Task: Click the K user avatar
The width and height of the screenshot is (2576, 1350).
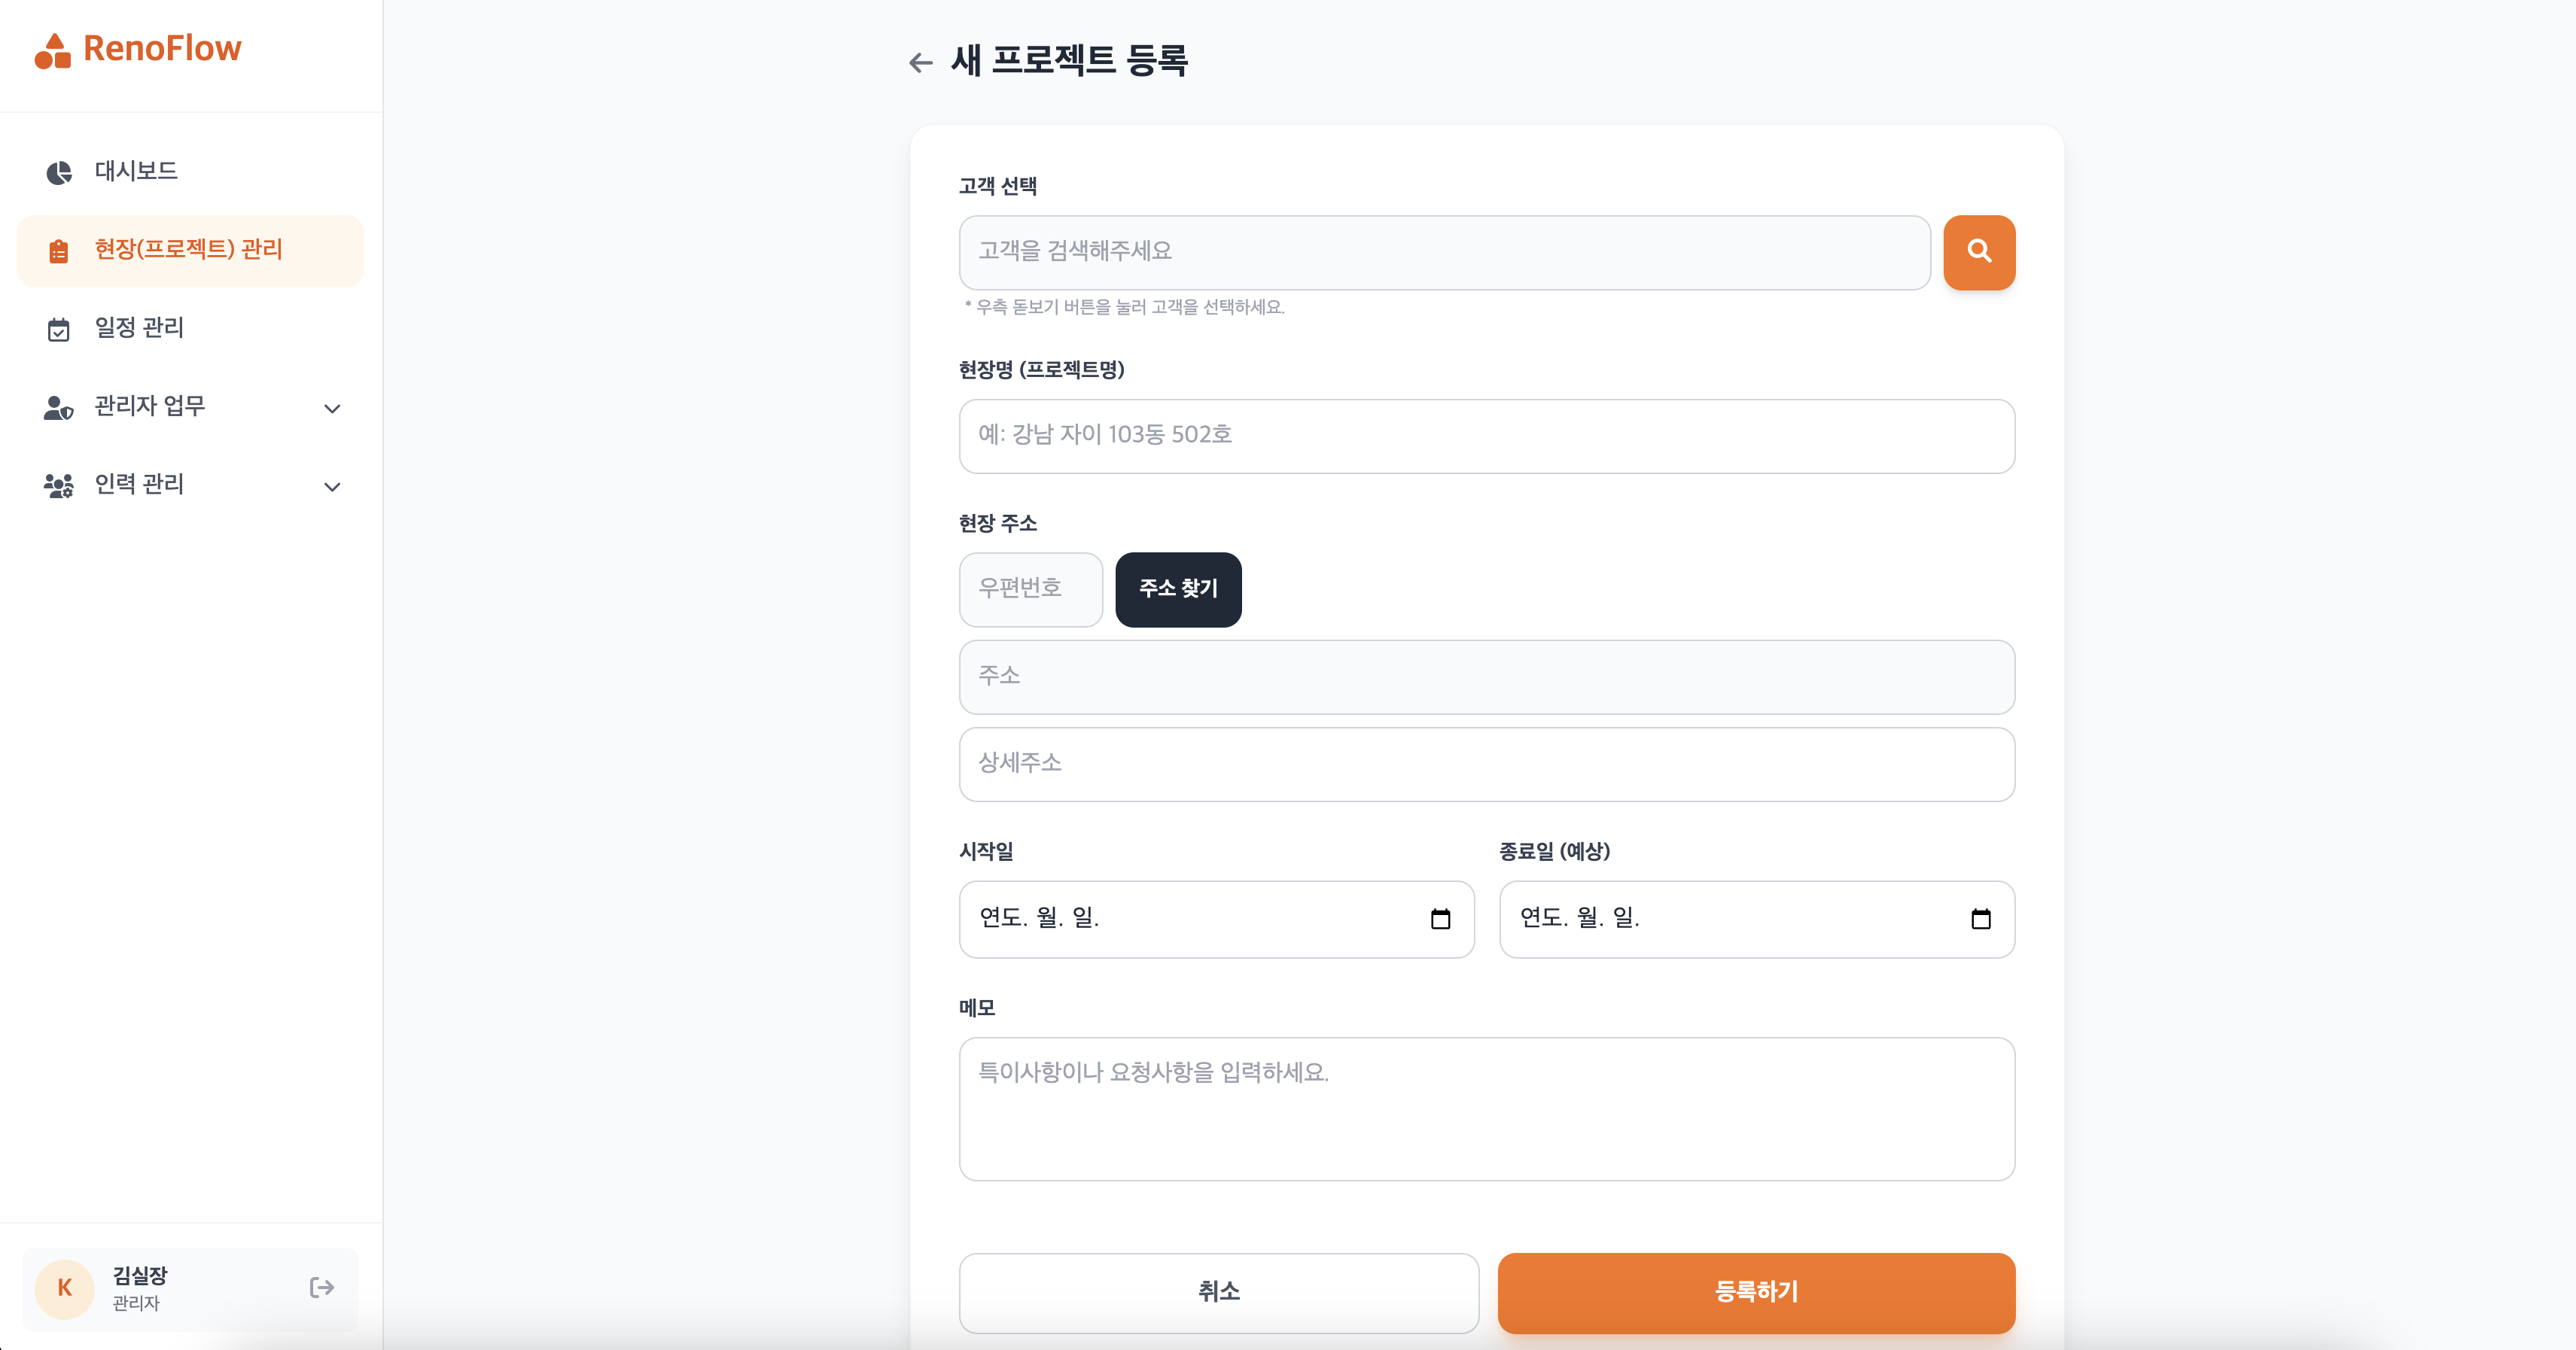Action: [x=64, y=1288]
